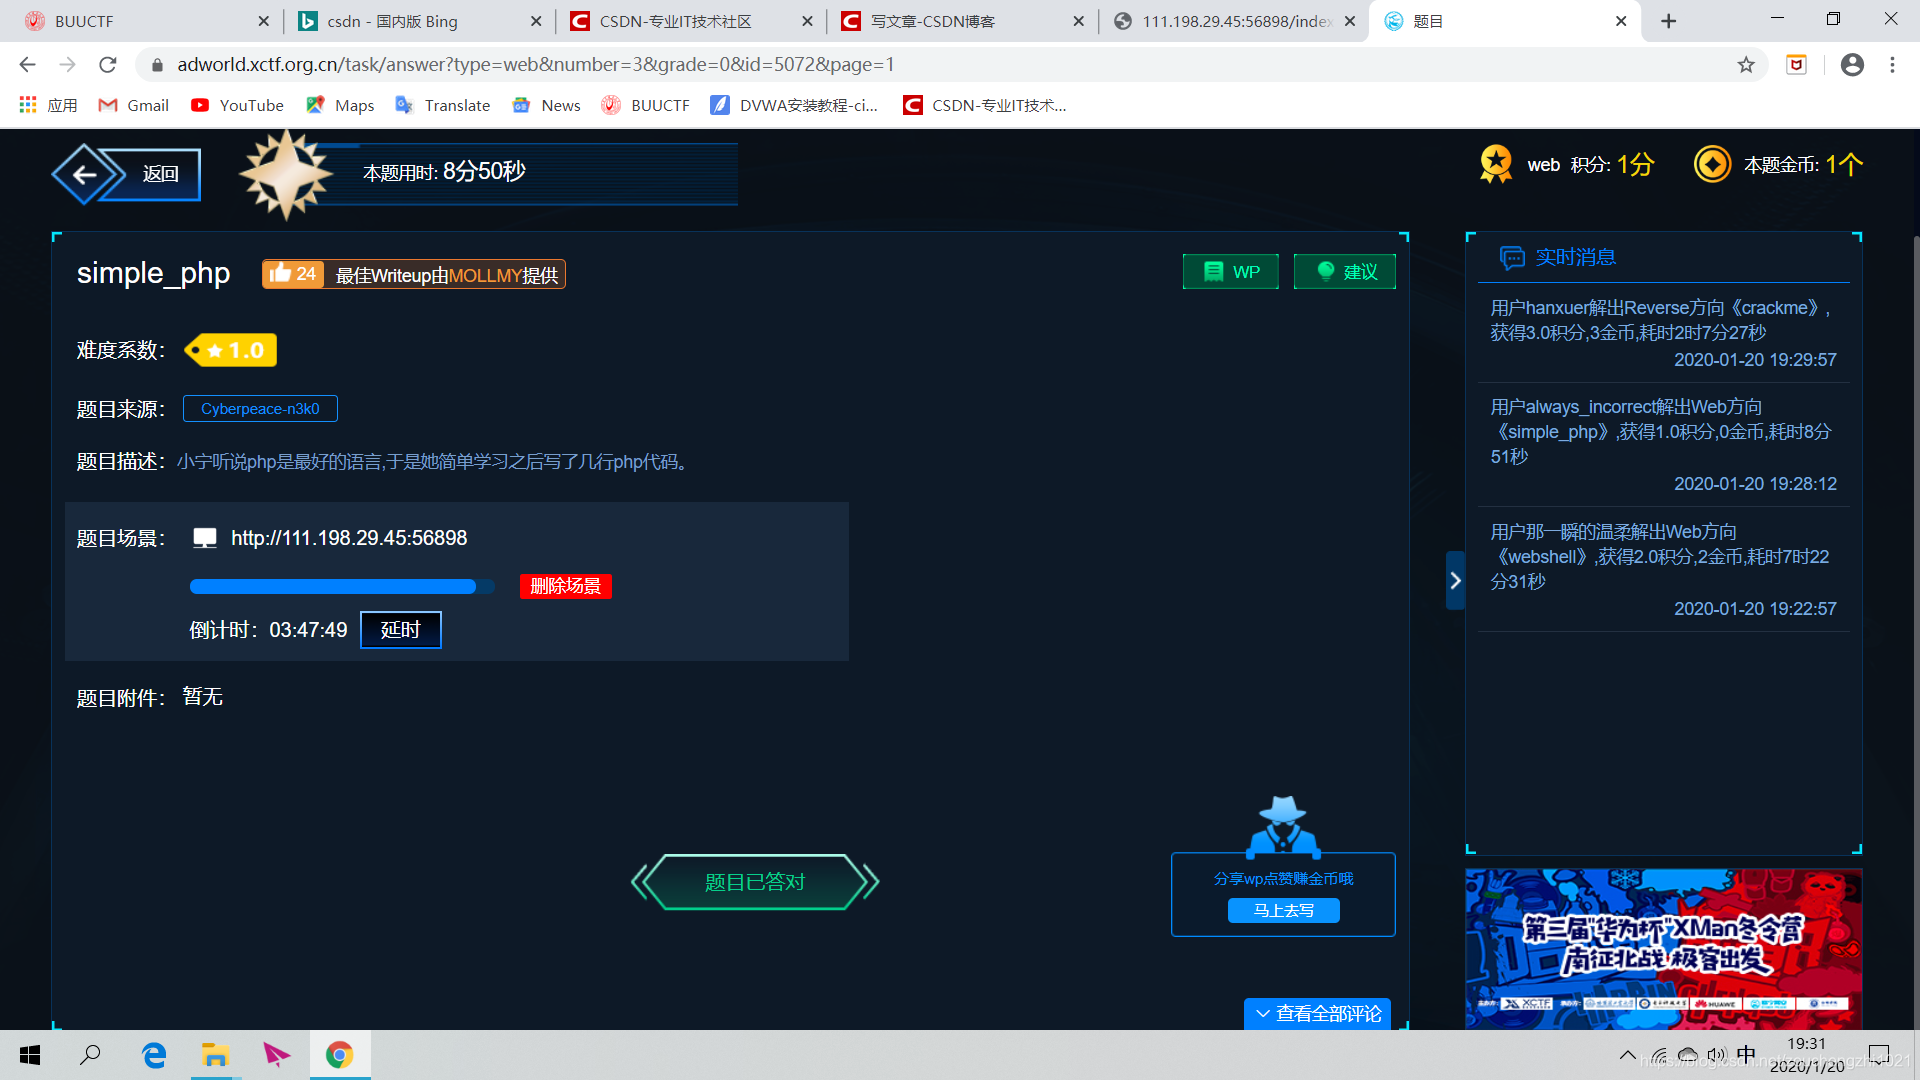Open the YouTube bookmark

tap(237, 105)
